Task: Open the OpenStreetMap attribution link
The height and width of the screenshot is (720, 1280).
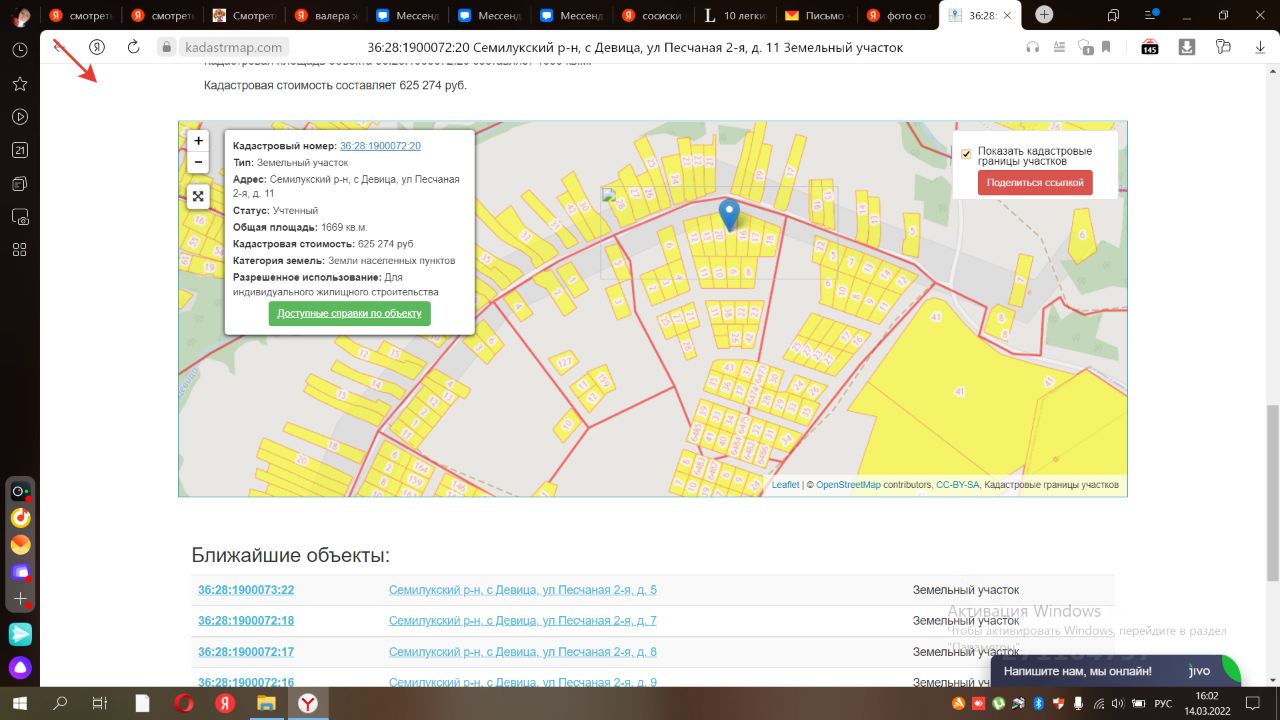Action: click(848, 485)
